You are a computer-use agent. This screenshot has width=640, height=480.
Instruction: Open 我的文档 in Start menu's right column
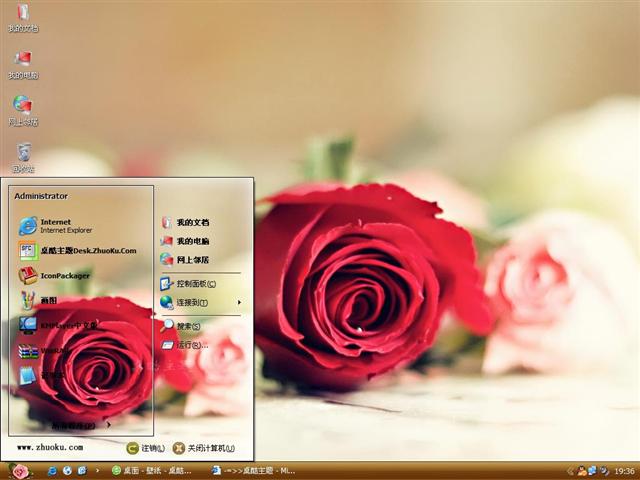tap(185, 222)
